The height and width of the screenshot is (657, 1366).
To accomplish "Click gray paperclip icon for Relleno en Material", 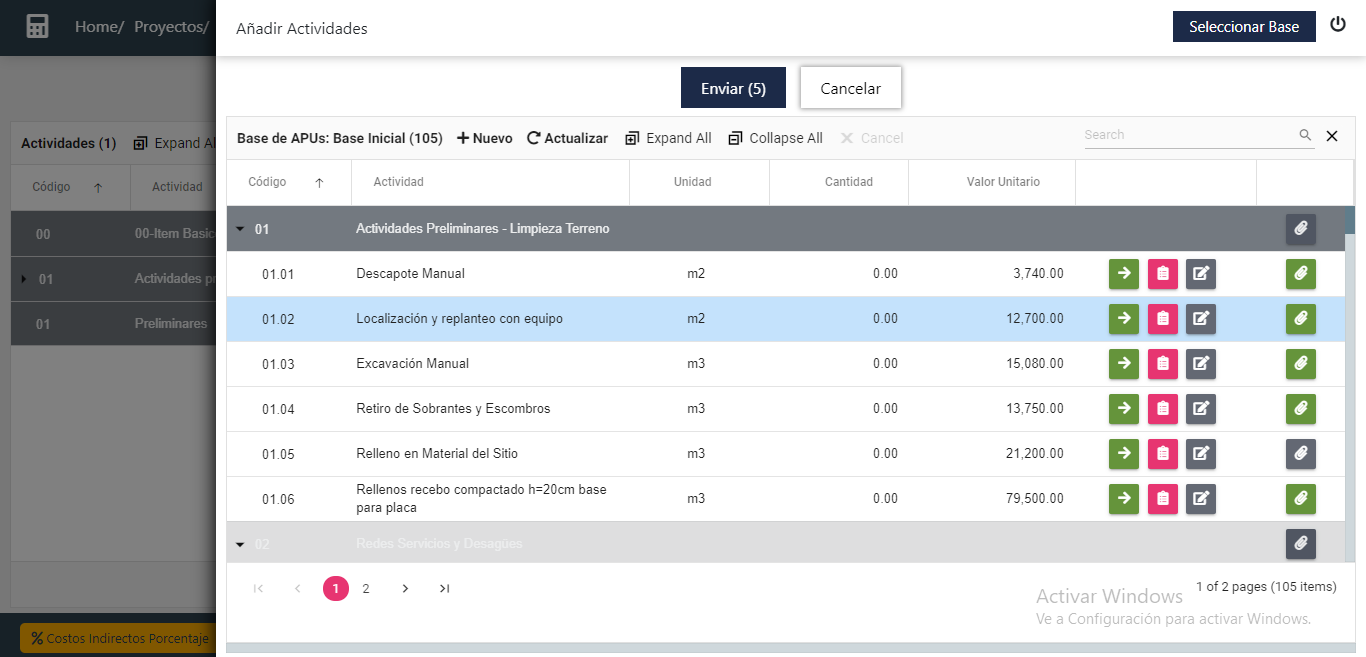I will (x=1300, y=454).
